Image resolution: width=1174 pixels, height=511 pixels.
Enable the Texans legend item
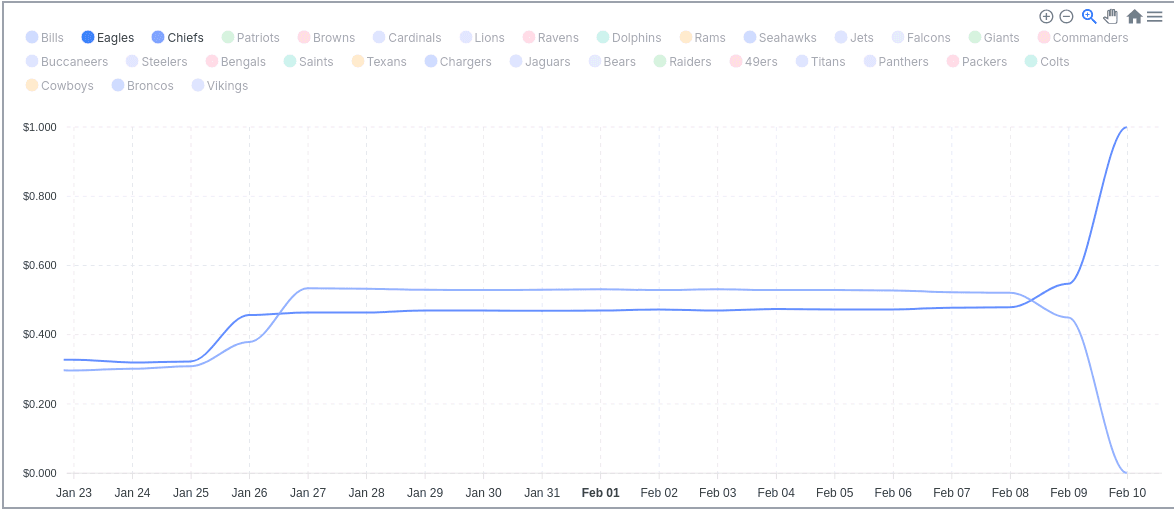point(380,61)
